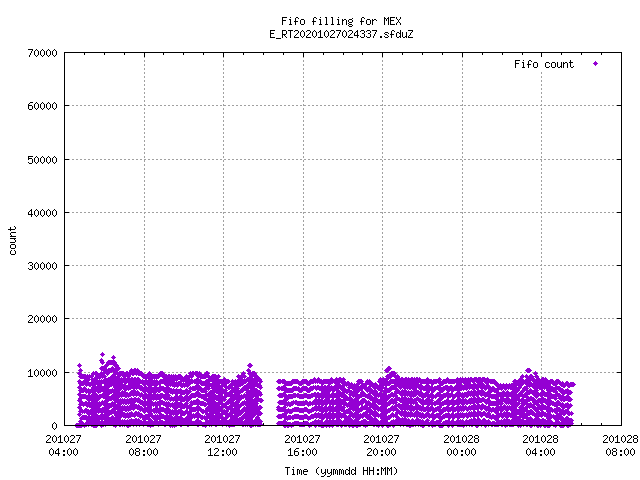The image size is (640, 480).
Task: Click the chart title 'Fifo filling for MEX'
Action: point(341,21)
